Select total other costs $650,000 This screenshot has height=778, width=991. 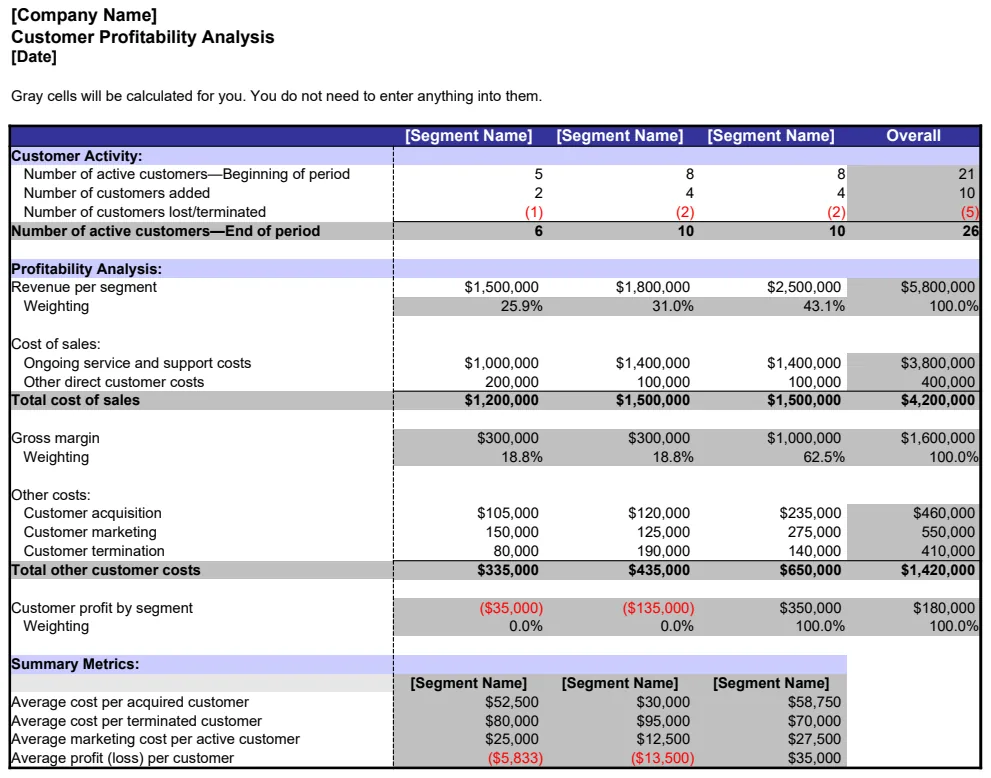click(810, 571)
